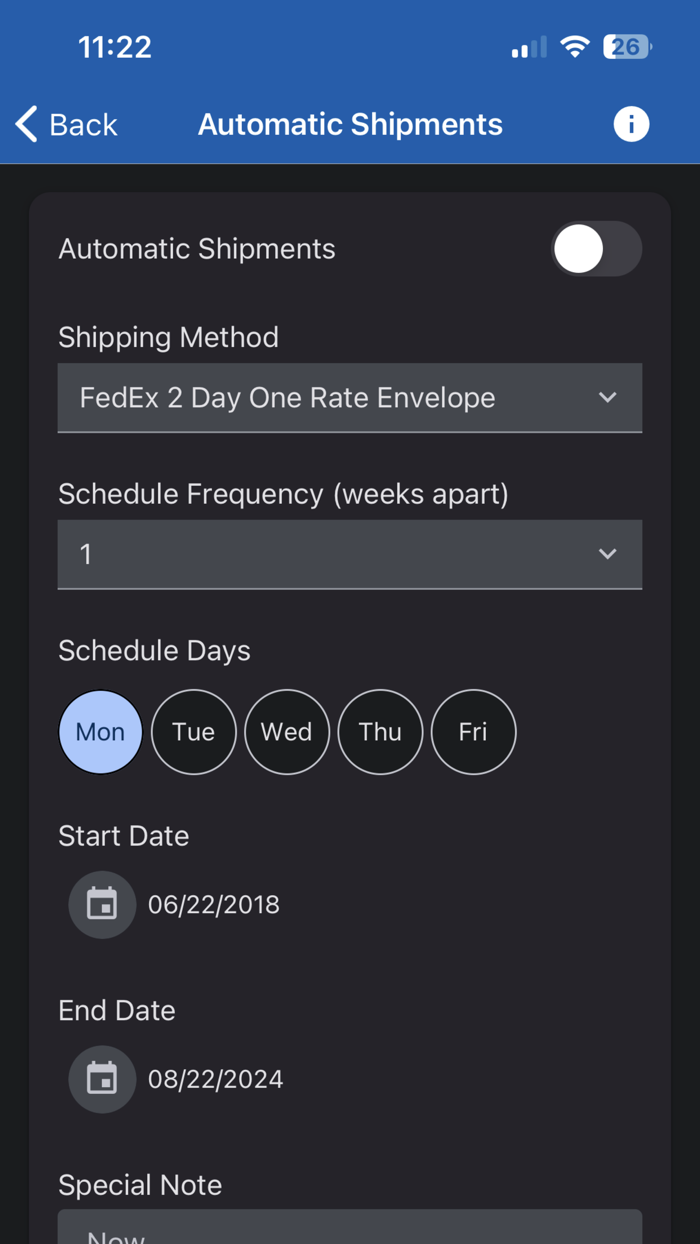The image size is (700, 1244).
Task: Select Thu as a schedule day
Action: point(380,731)
